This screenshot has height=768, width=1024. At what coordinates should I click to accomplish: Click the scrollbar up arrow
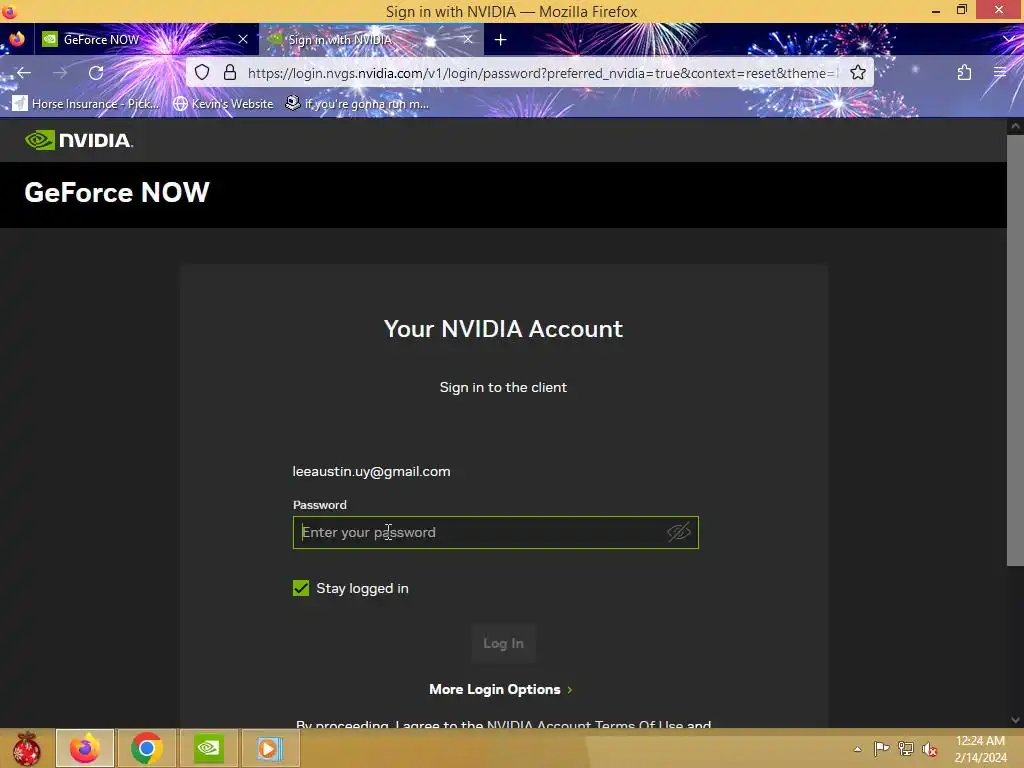click(1015, 125)
